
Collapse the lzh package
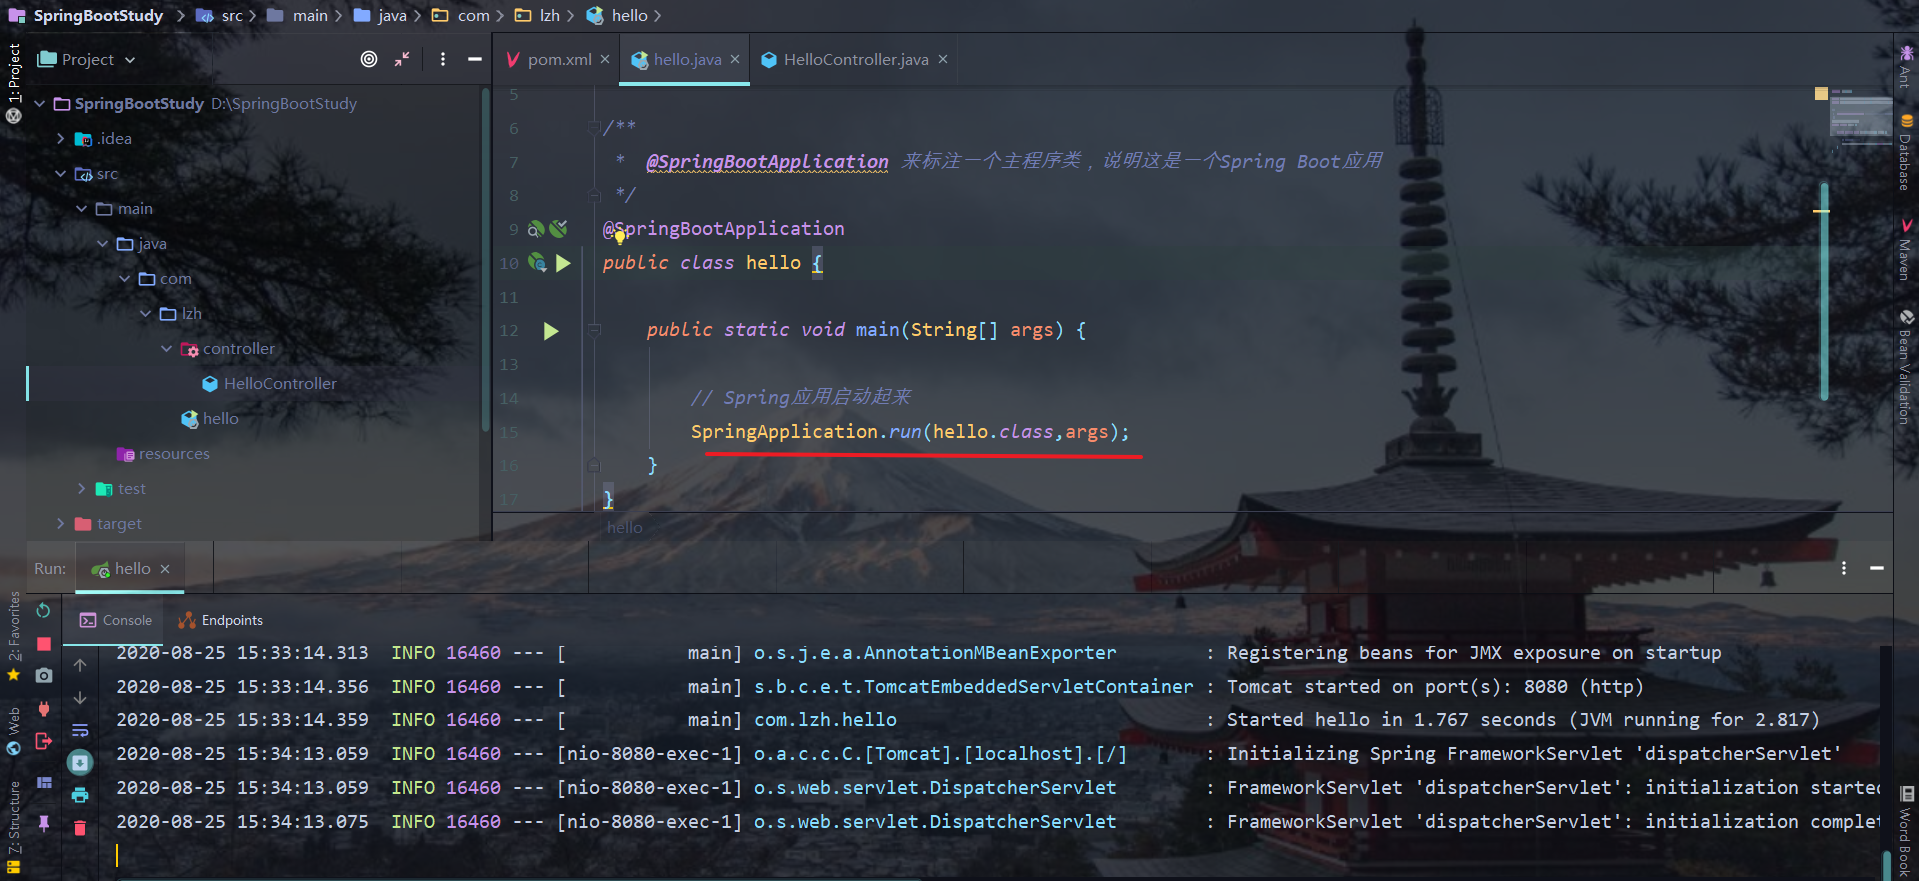(145, 313)
